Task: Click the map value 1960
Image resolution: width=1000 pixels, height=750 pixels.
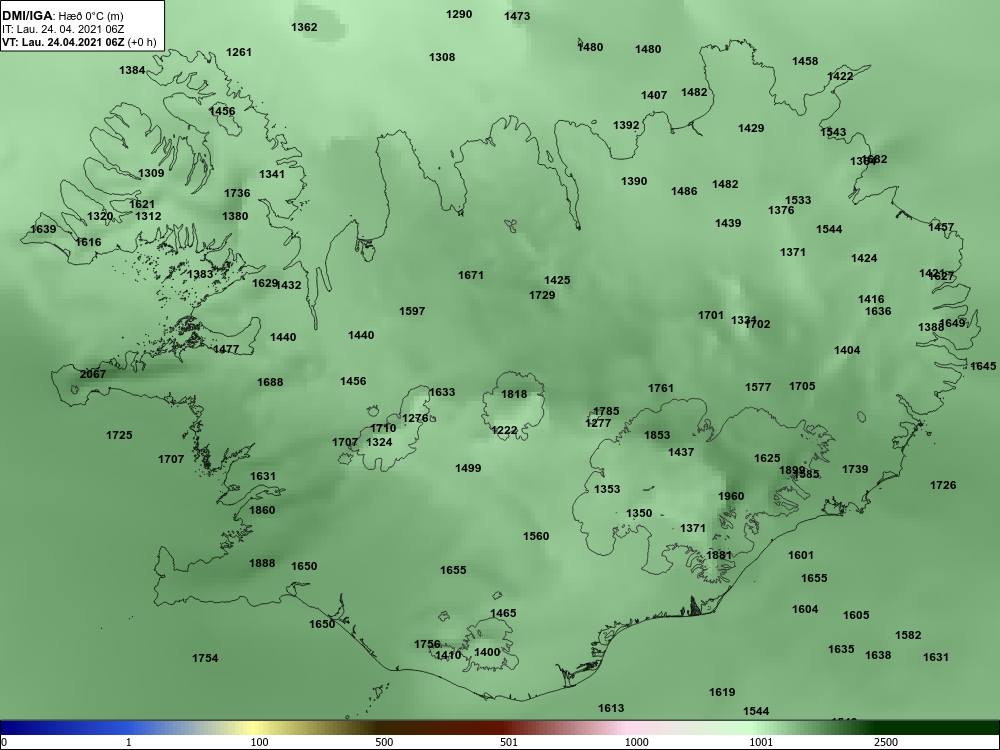Action: pyautogui.click(x=730, y=496)
